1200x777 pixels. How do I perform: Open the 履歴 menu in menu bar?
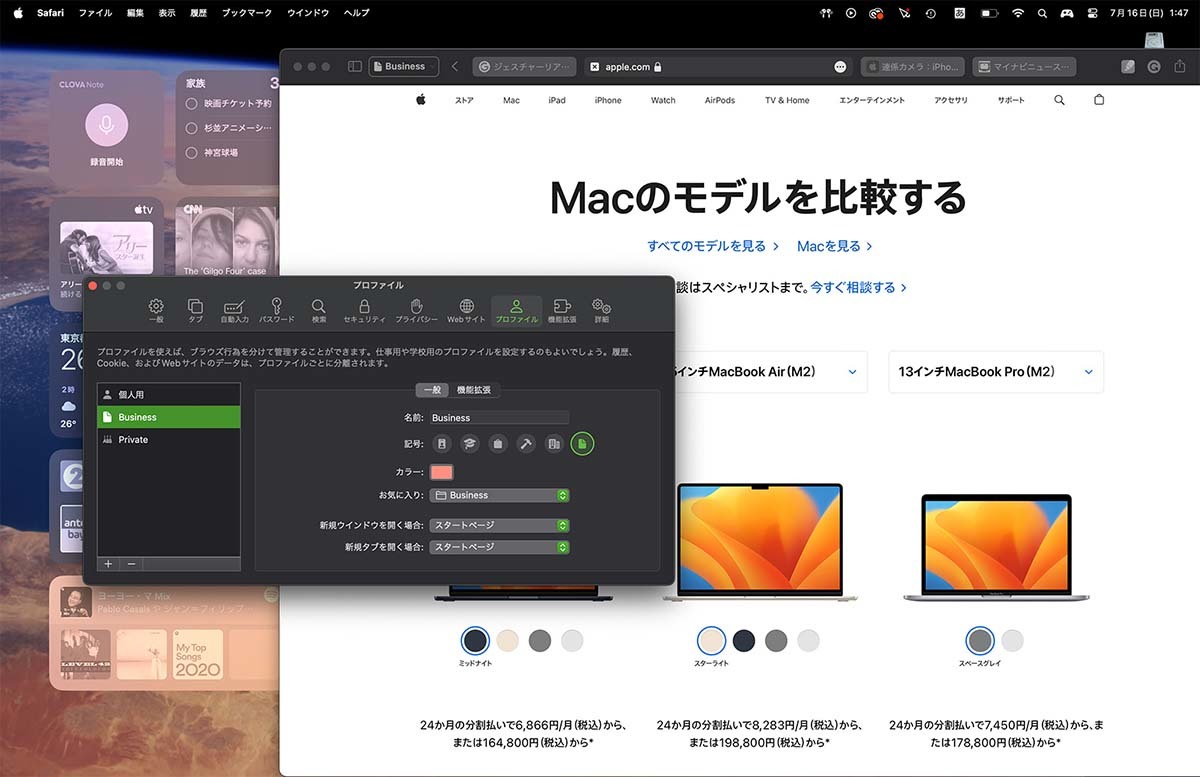click(198, 13)
